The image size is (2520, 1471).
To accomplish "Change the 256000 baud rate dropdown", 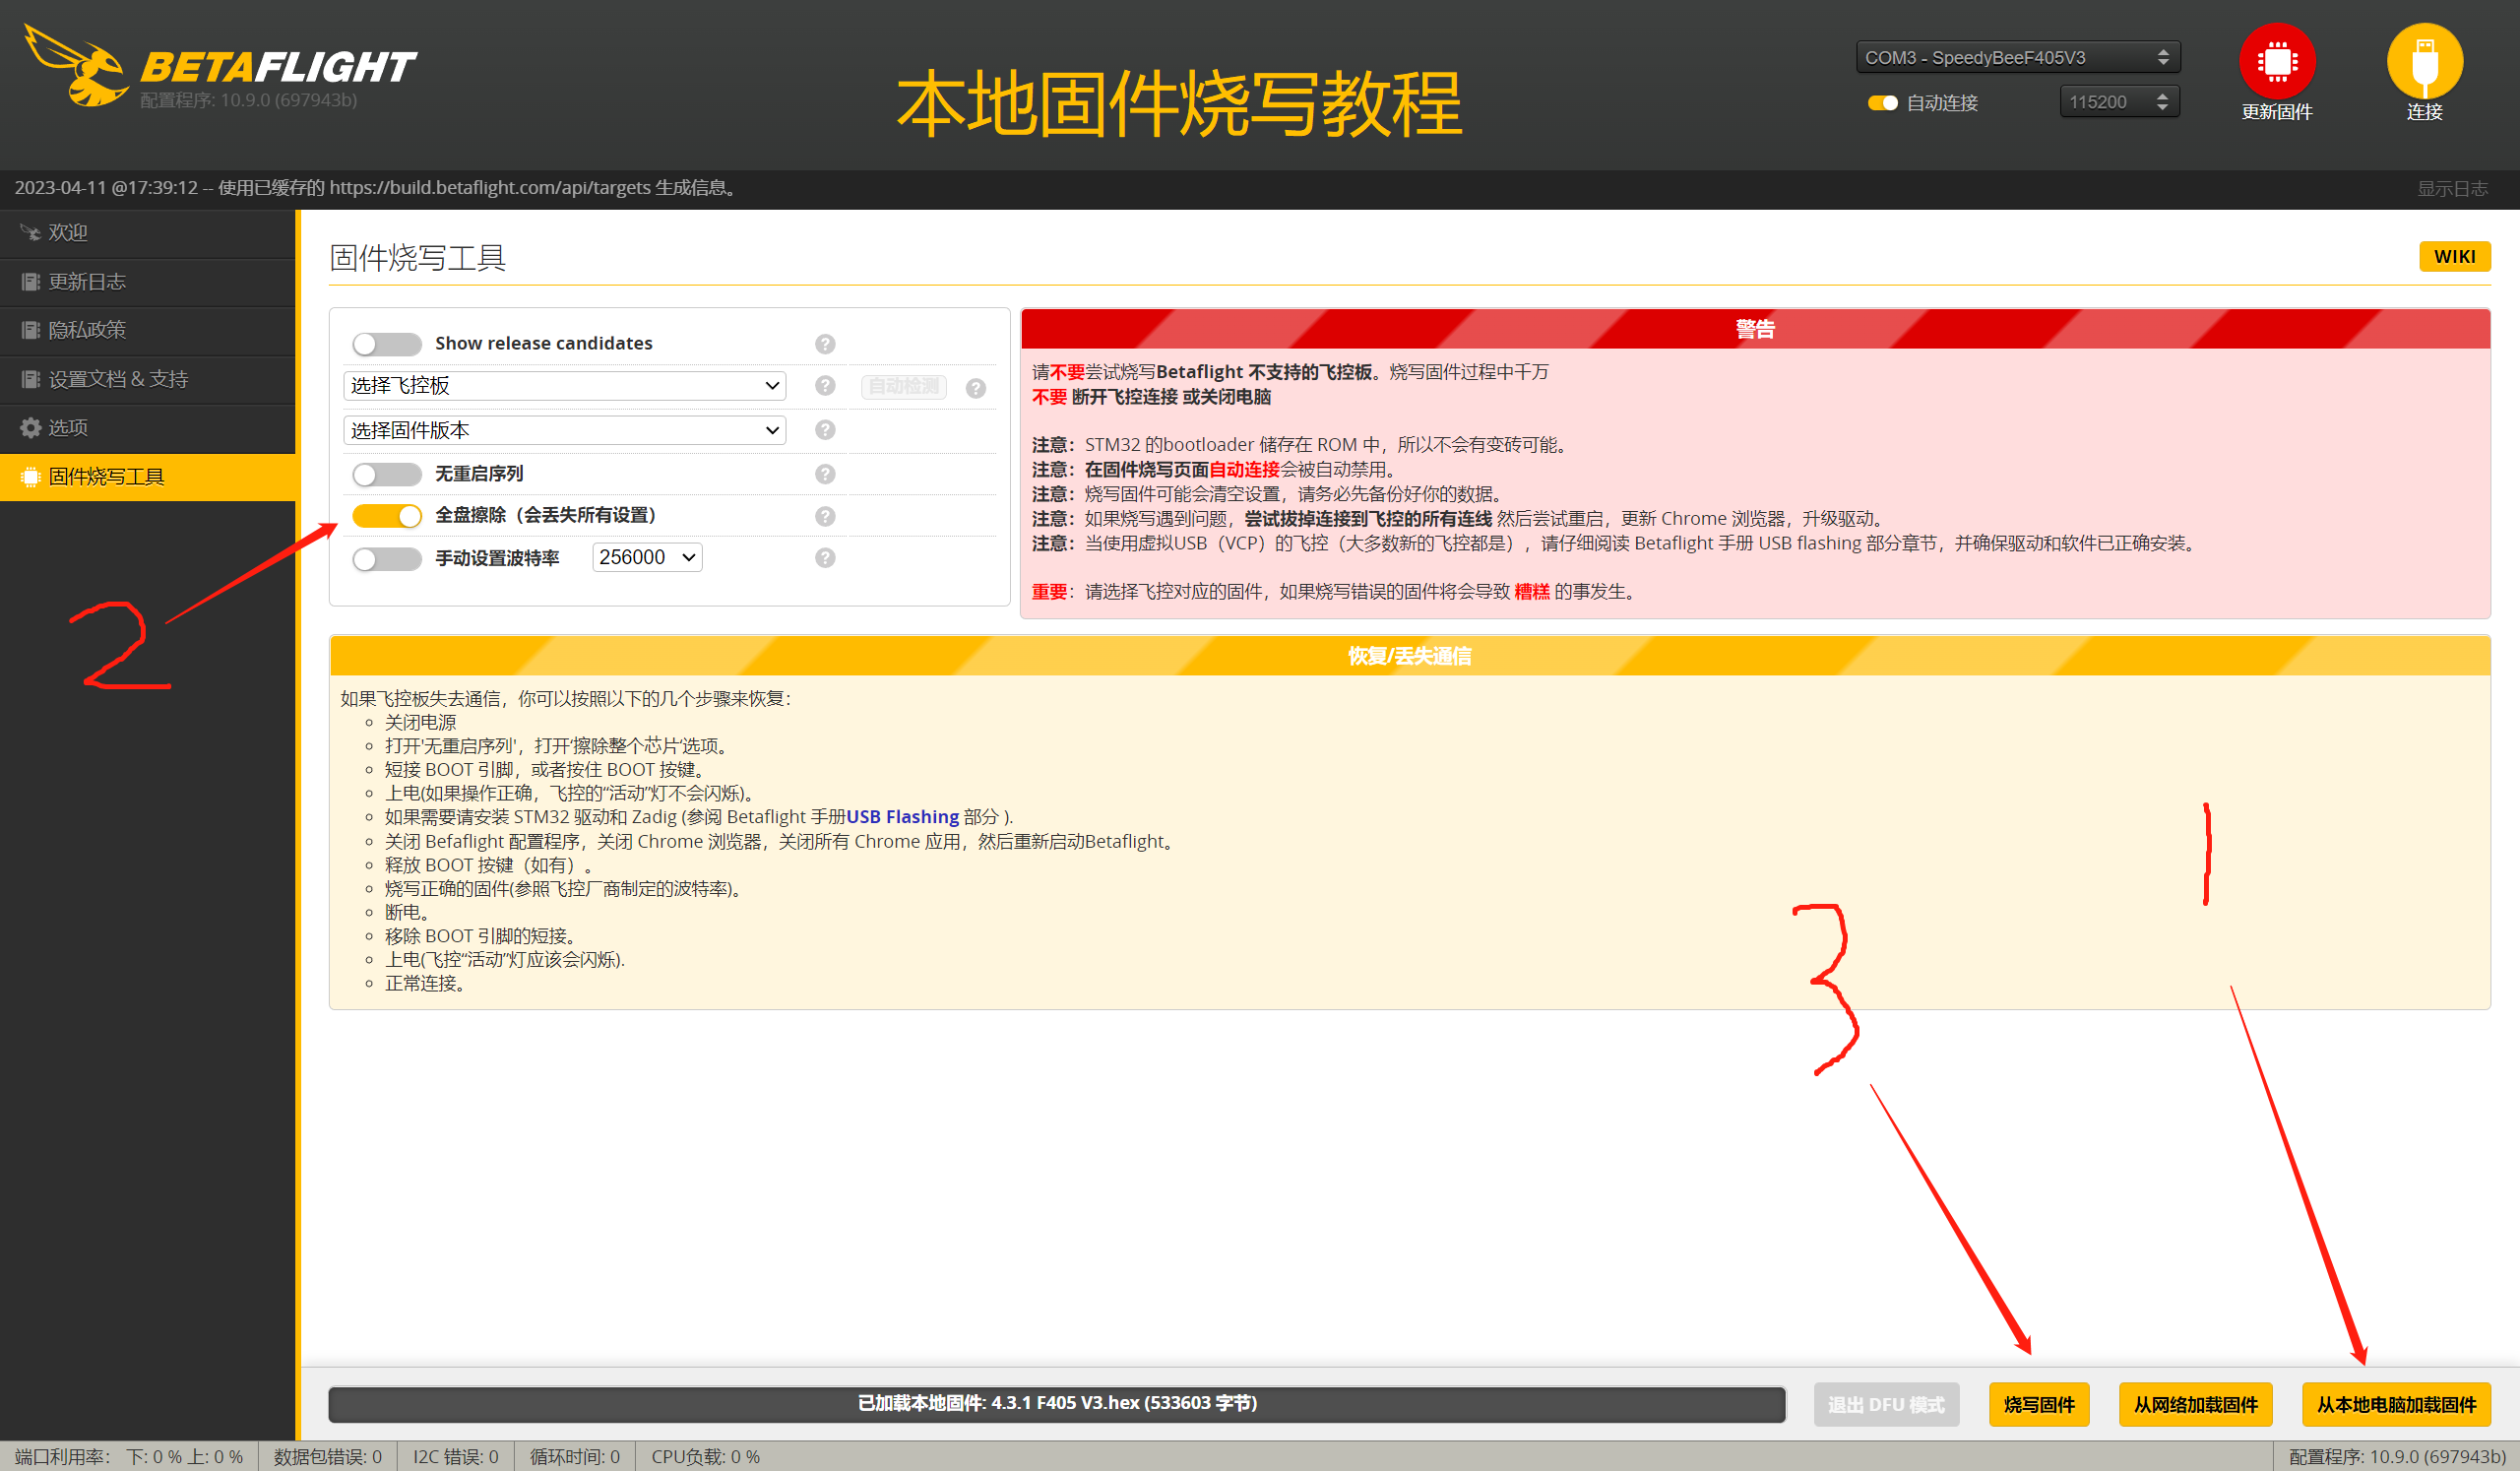I will [x=646, y=557].
